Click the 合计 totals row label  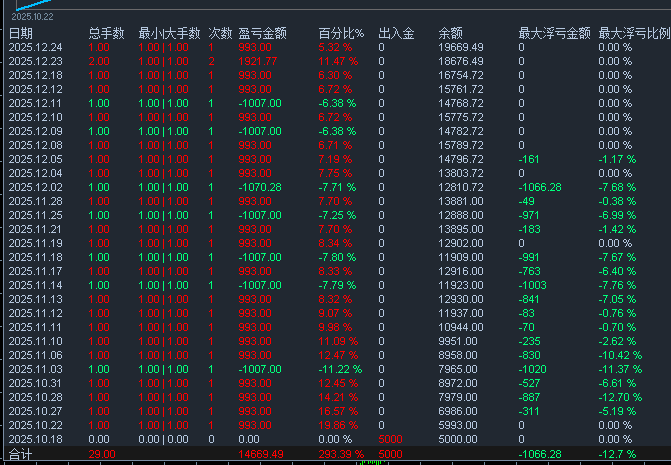click(x=20, y=454)
